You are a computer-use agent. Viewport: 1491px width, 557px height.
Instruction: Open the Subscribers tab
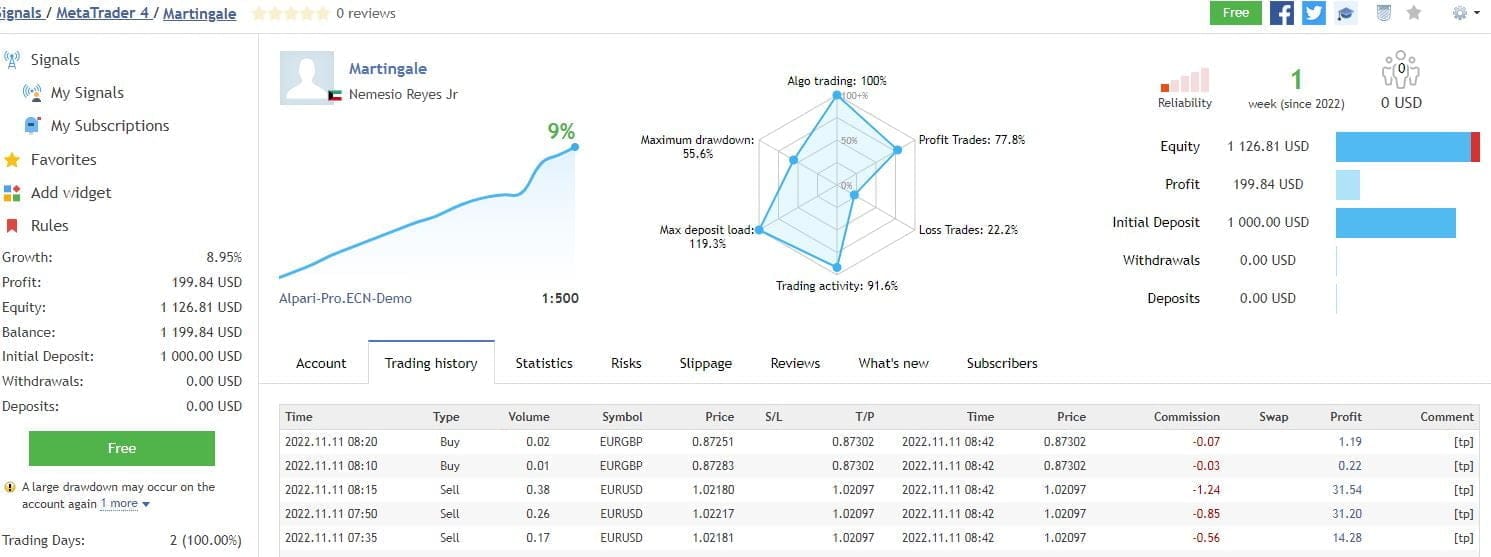[x=1001, y=363]
